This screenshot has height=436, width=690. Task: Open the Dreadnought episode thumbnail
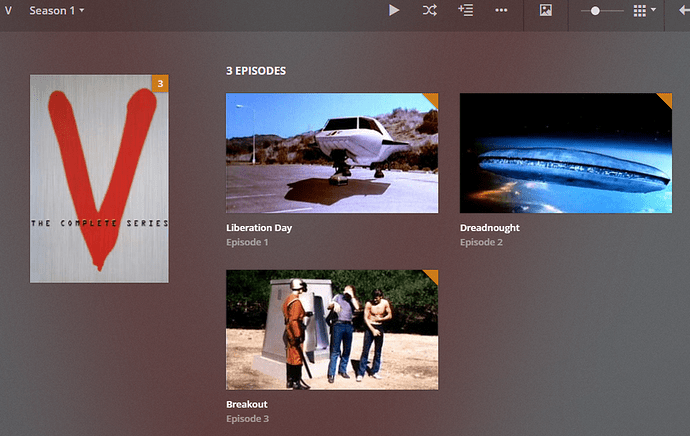coord(565,153)
